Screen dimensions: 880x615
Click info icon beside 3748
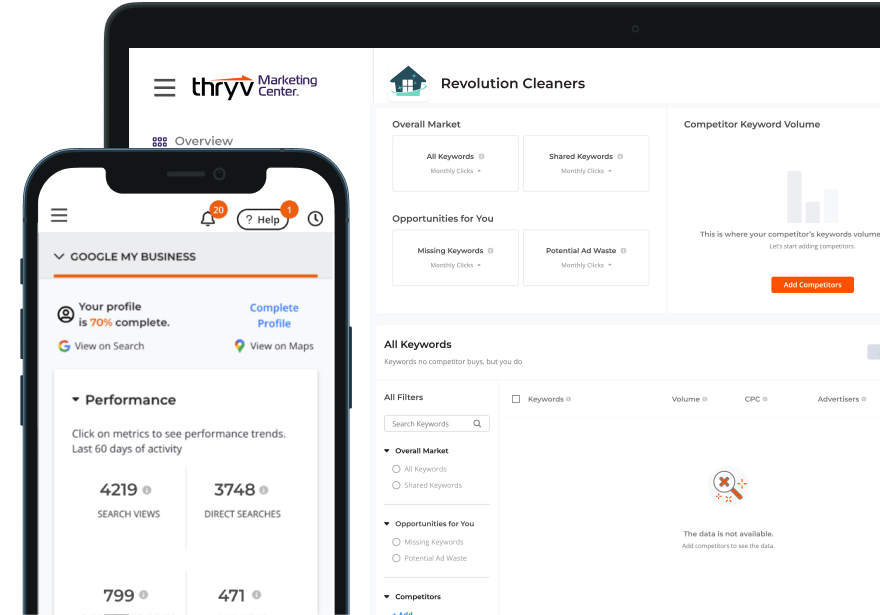point(264,490)
